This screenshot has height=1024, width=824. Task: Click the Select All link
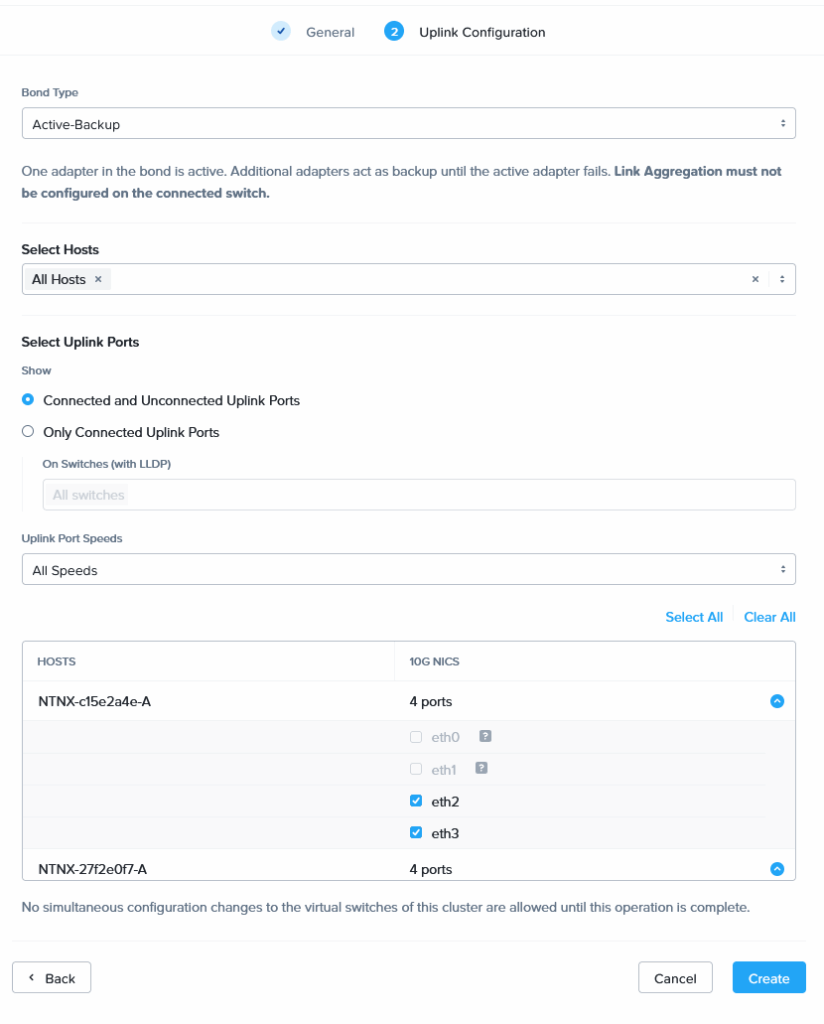coord(694,617)
